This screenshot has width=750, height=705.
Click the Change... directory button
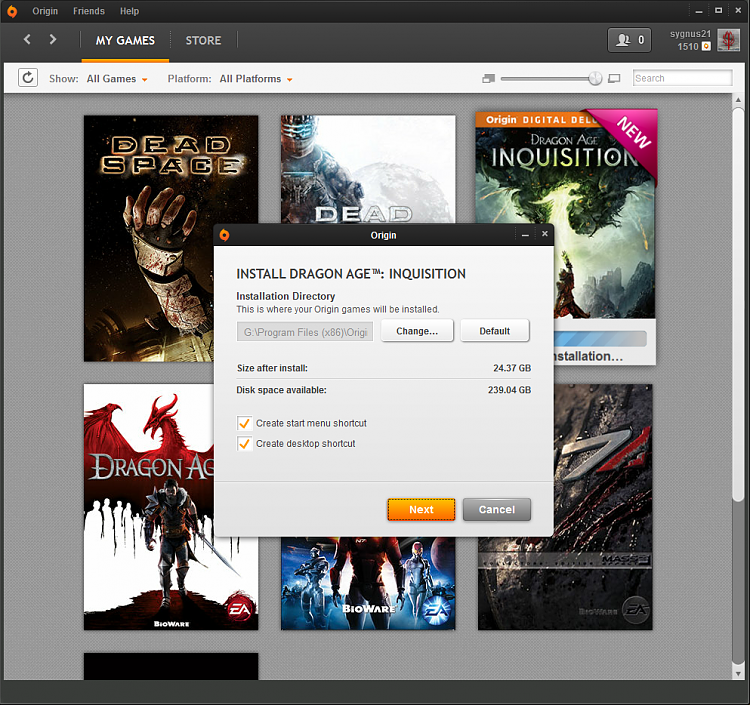point(417,331)
